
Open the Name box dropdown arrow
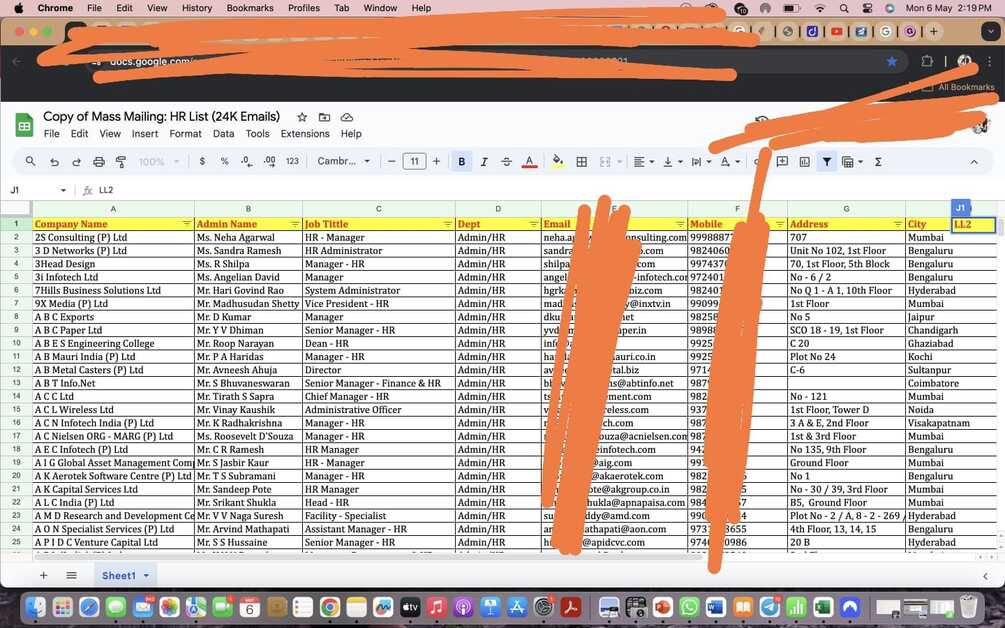tap(63, 190)
